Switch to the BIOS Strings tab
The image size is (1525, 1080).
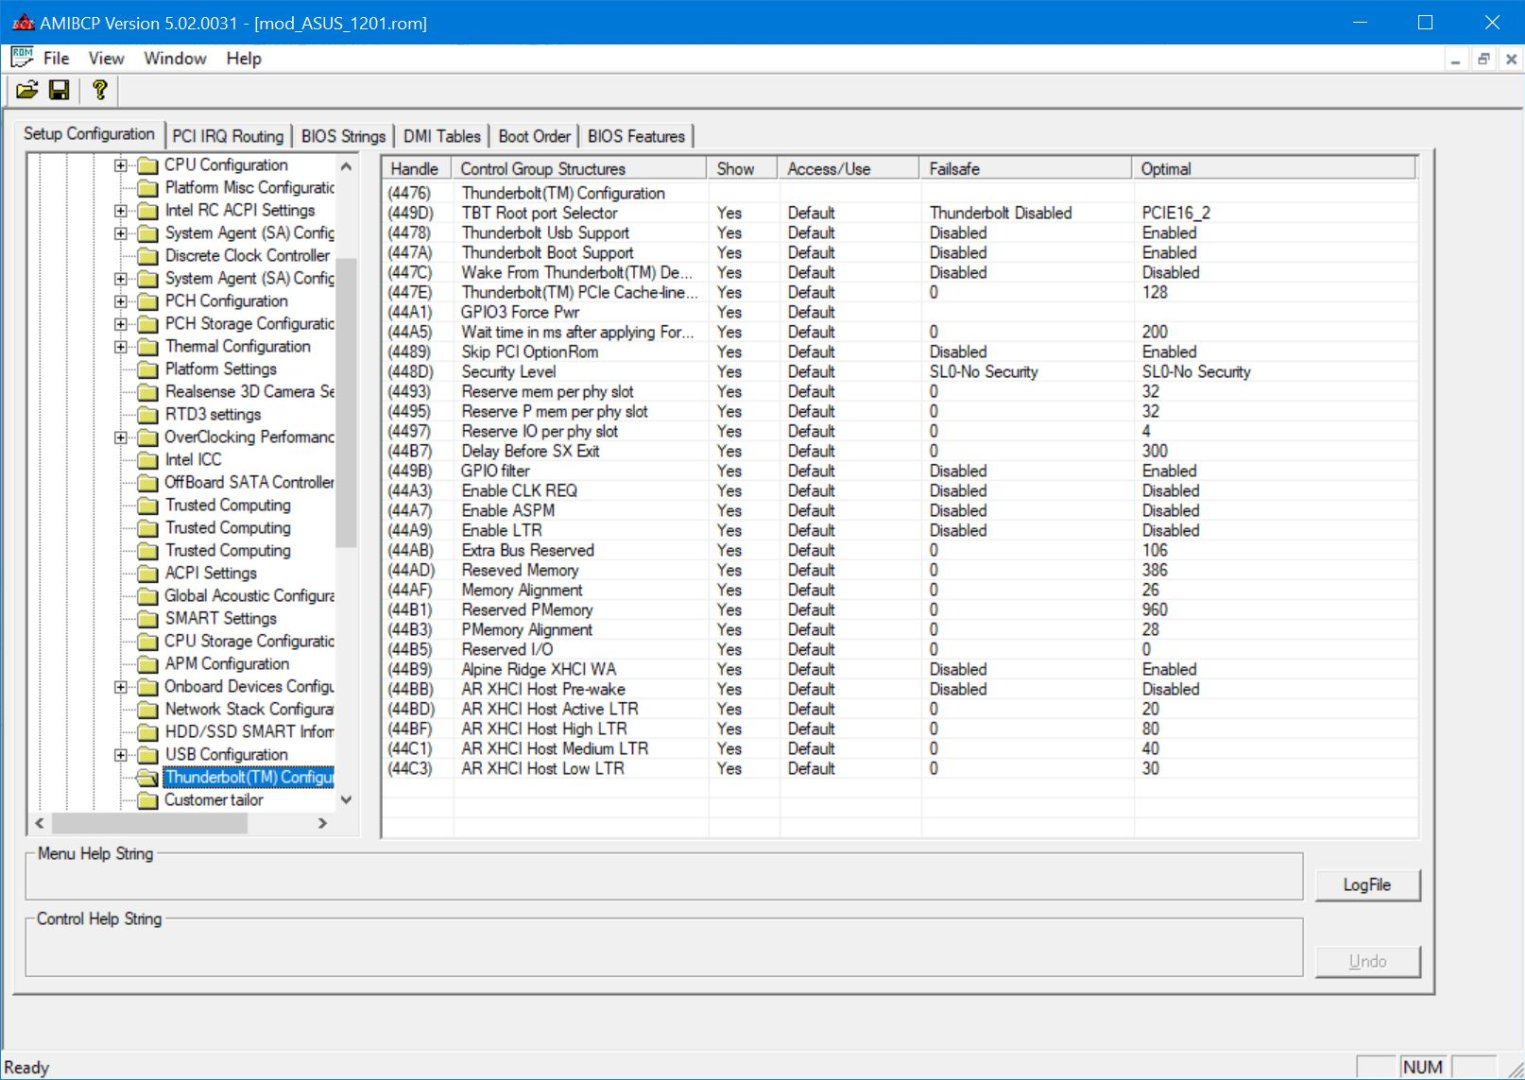point(343,136)
